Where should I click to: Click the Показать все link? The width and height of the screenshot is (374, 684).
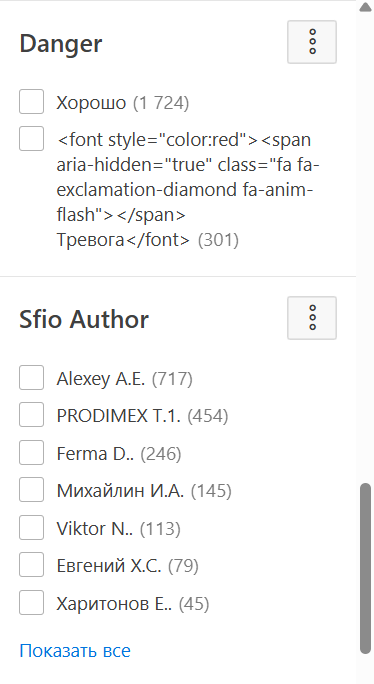click(75, 650)
